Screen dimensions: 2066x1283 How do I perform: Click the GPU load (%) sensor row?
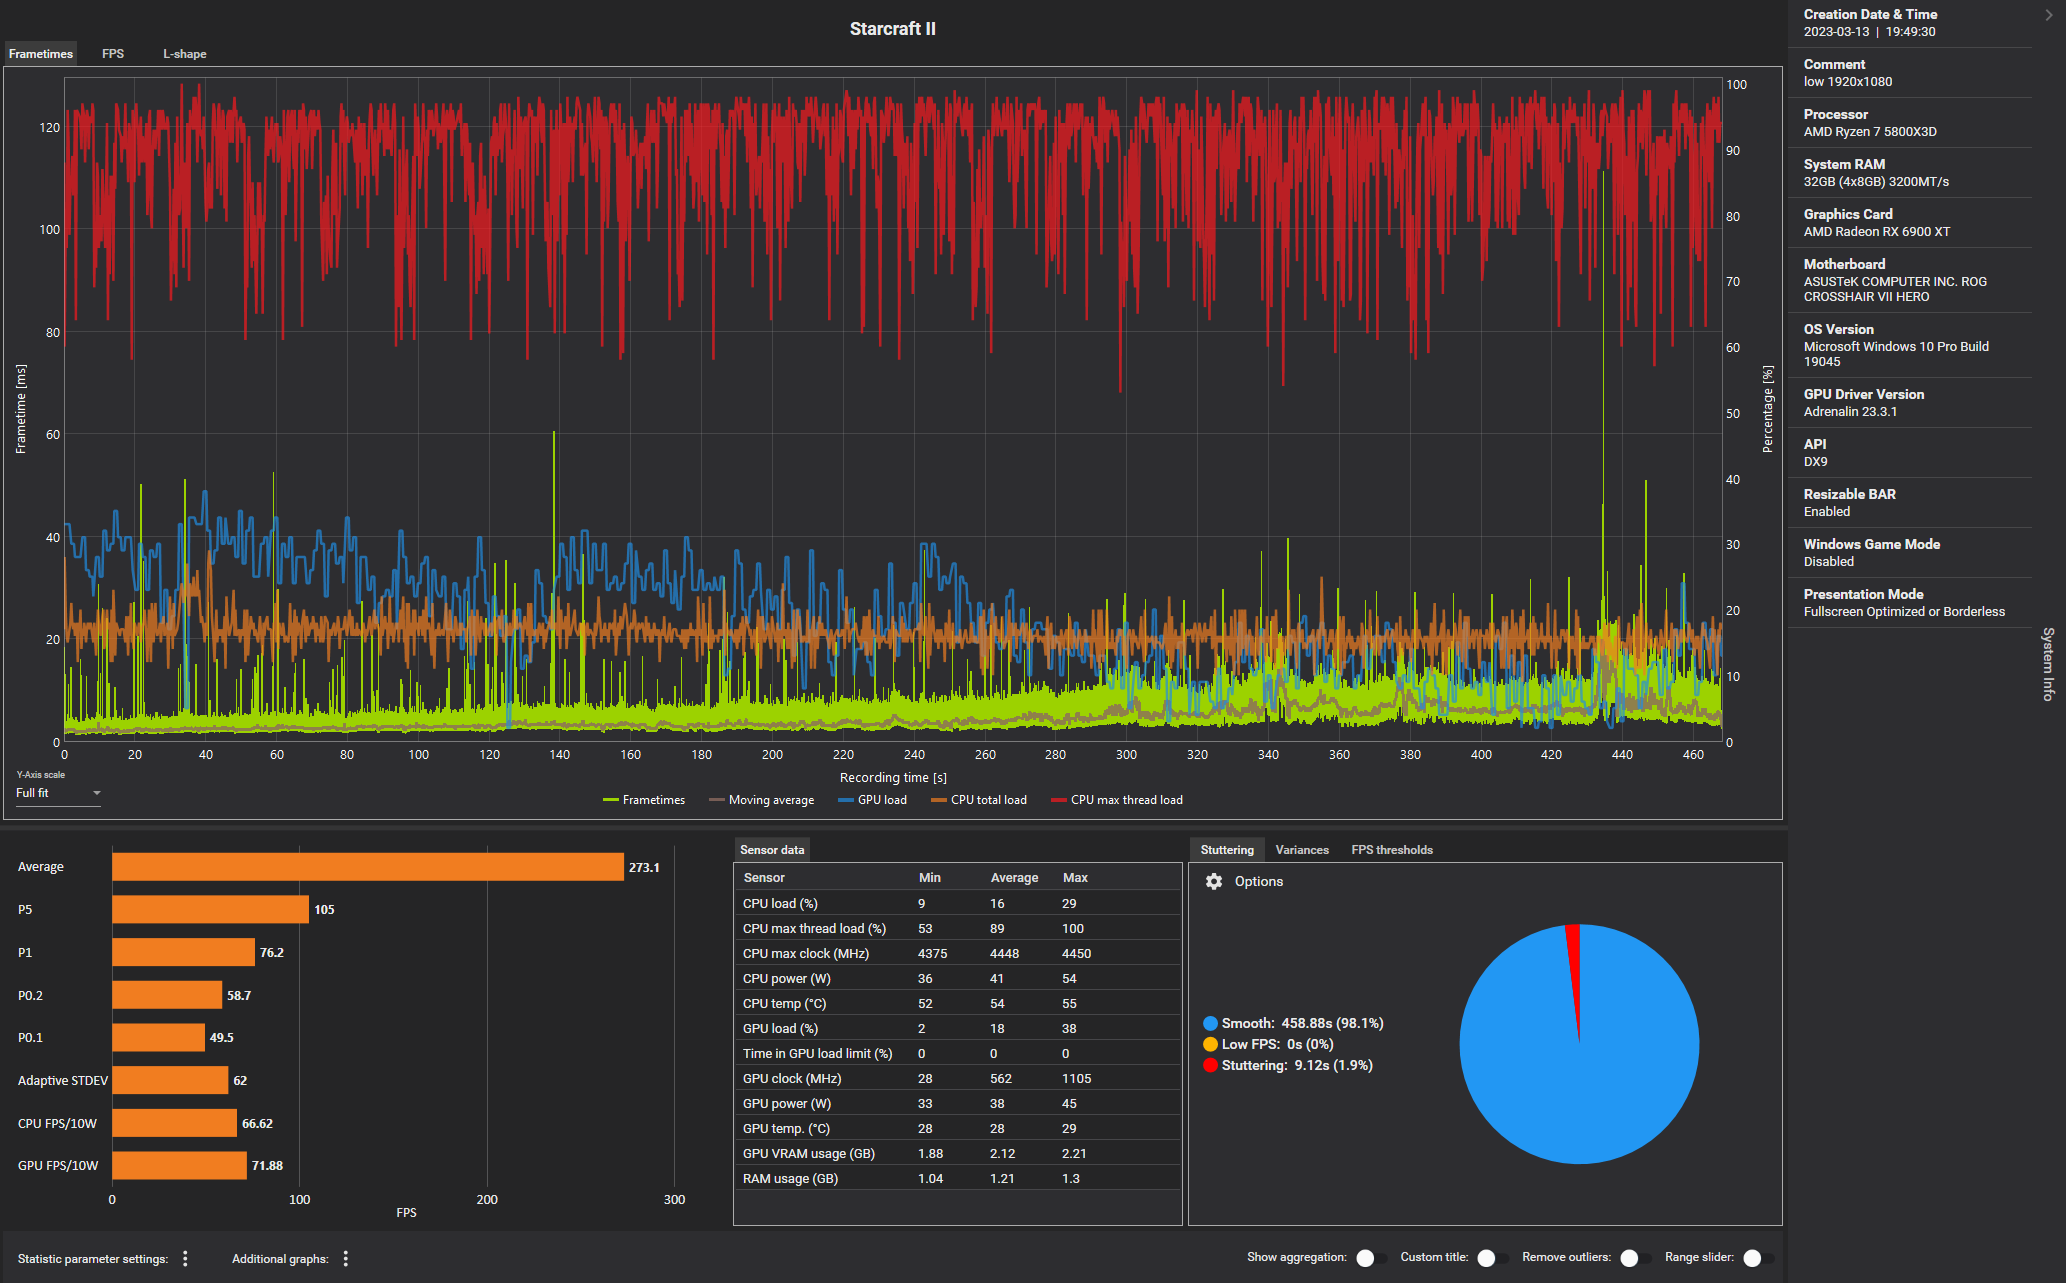coord(957,1028)
